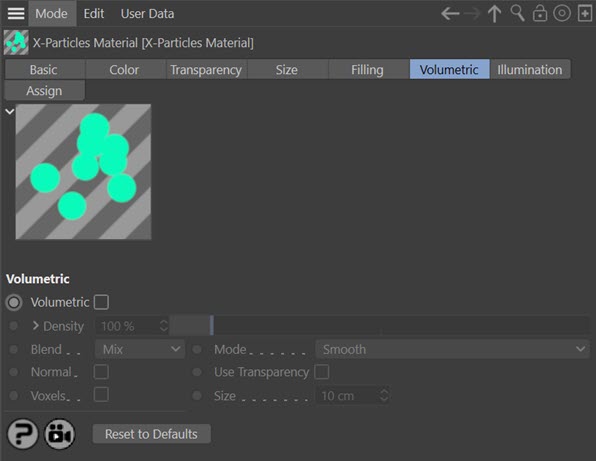Switch to the Basic tab
The height and width of the screenshot is (461, 596).
coord(44,70)
